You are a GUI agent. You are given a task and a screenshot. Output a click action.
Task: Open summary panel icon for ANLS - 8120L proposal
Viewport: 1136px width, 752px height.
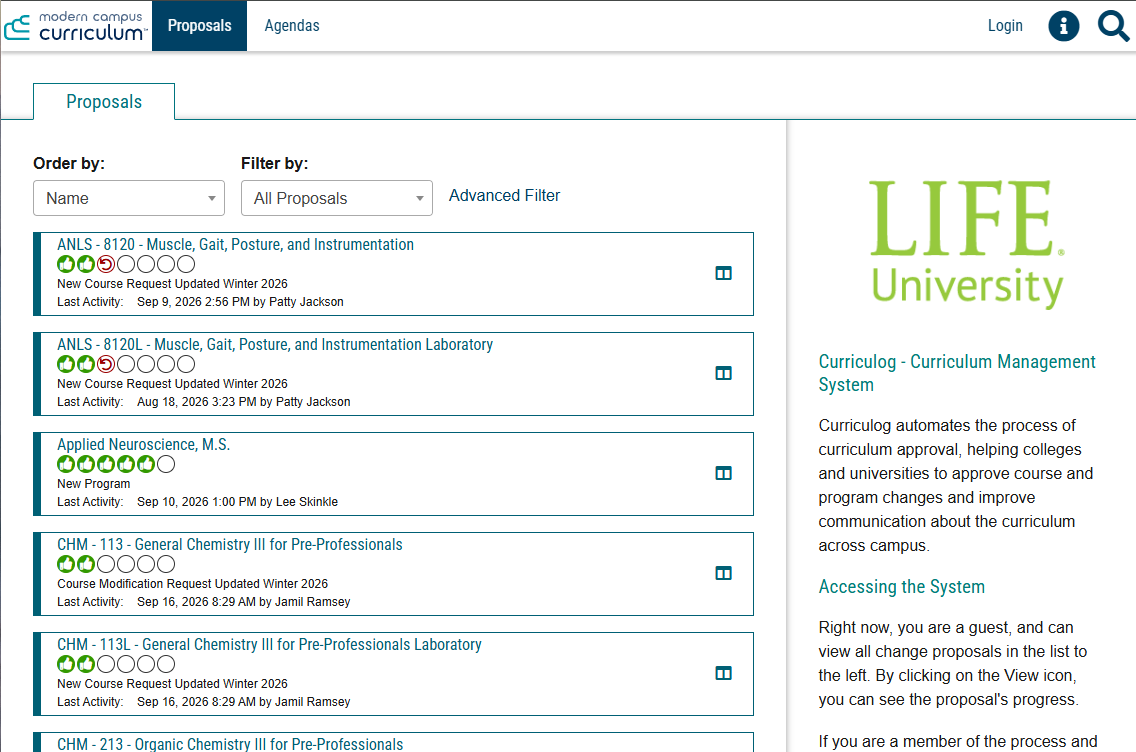point(723,373)
